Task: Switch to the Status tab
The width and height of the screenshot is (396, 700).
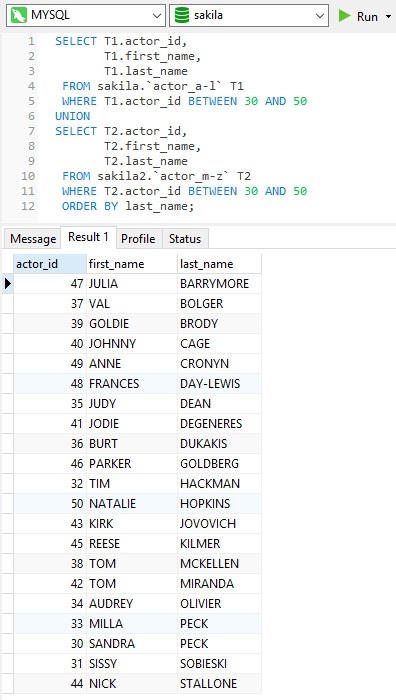Action: 185,239
